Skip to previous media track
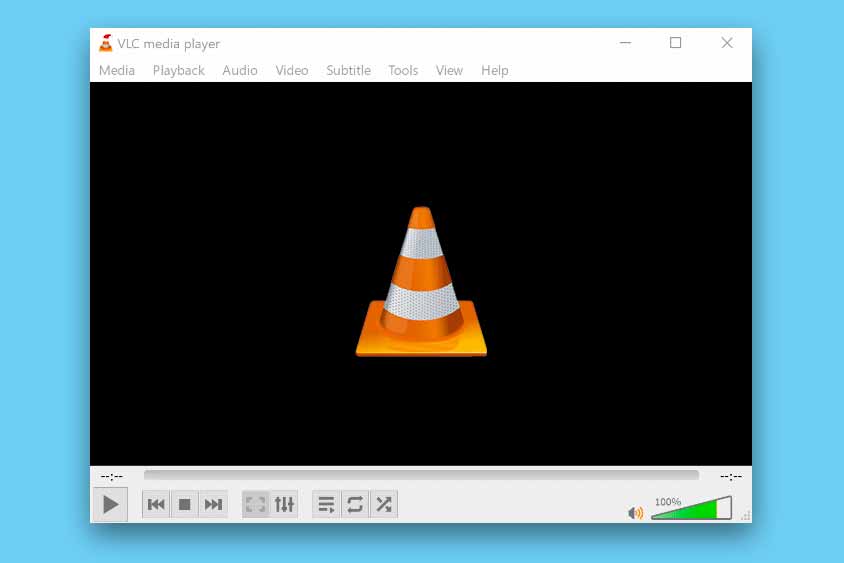 156,504
